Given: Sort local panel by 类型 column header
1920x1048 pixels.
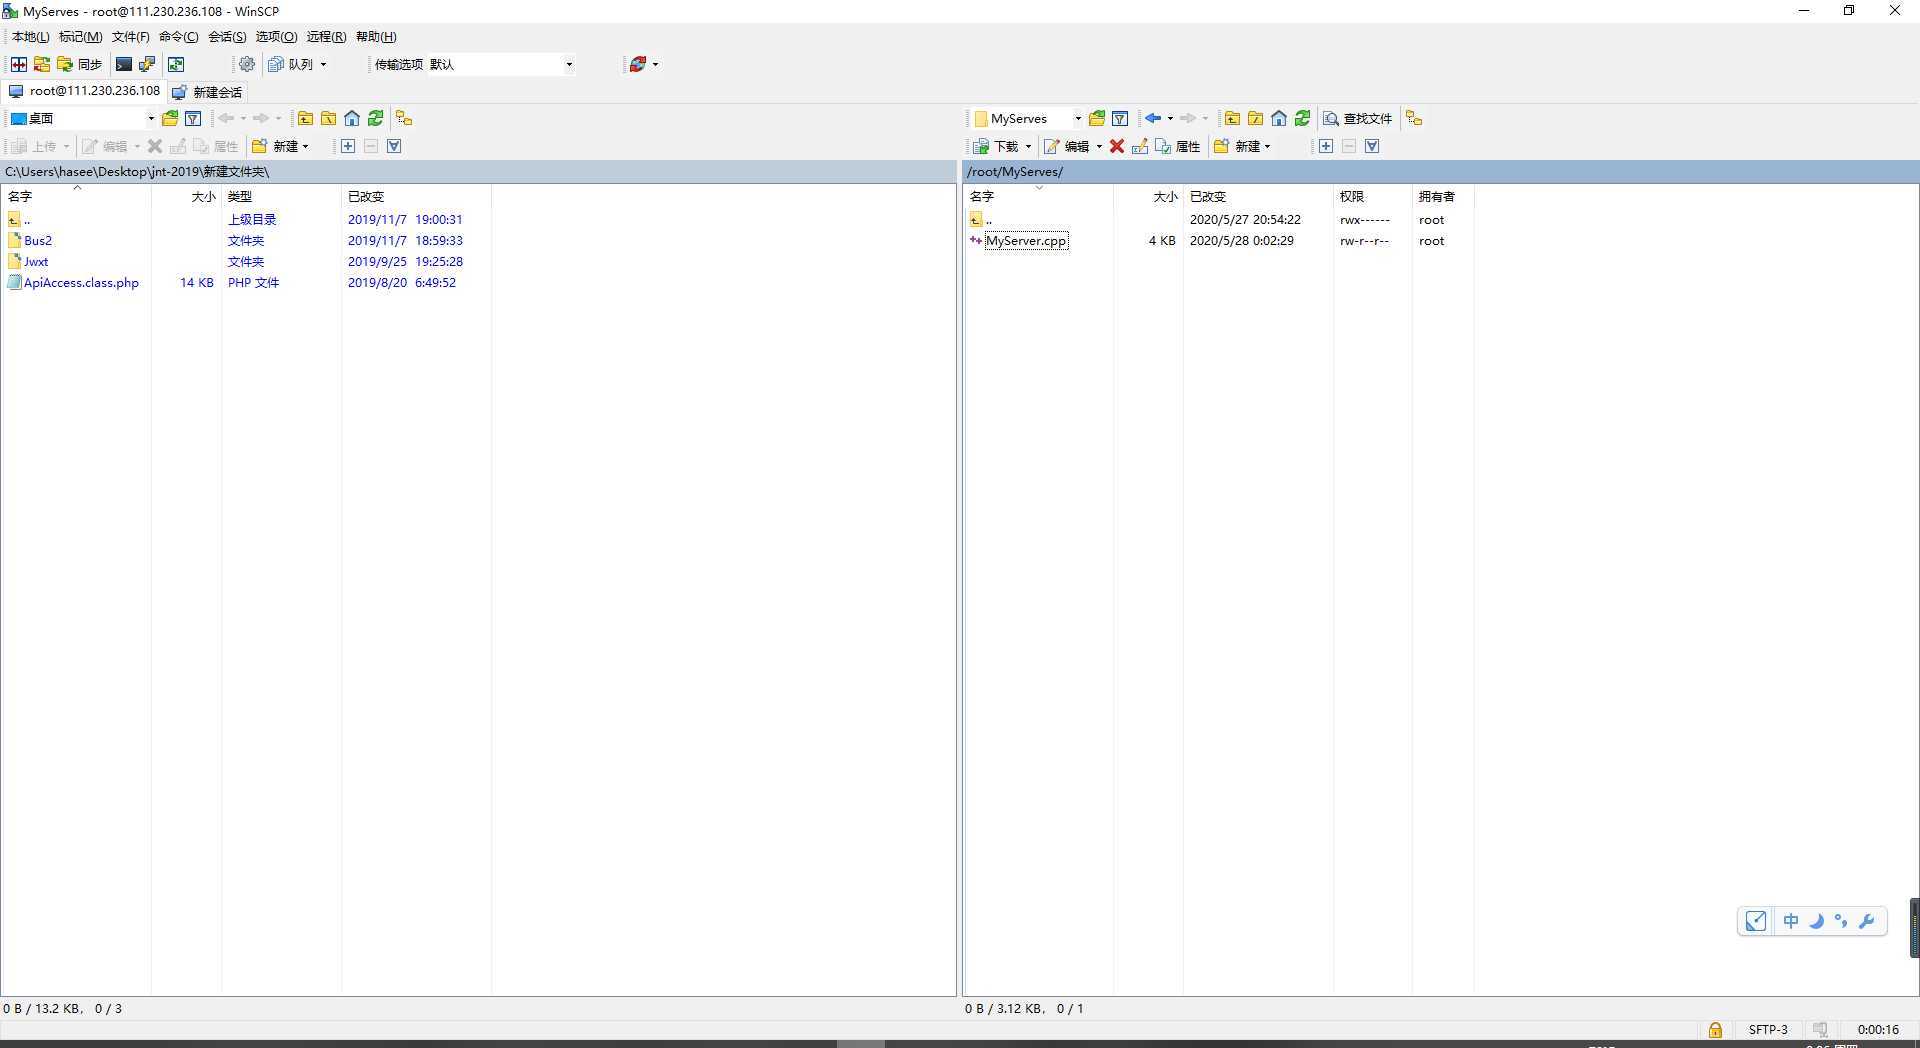Looking at the screenshot, I should pyautogui.click(x=281, y=196).
